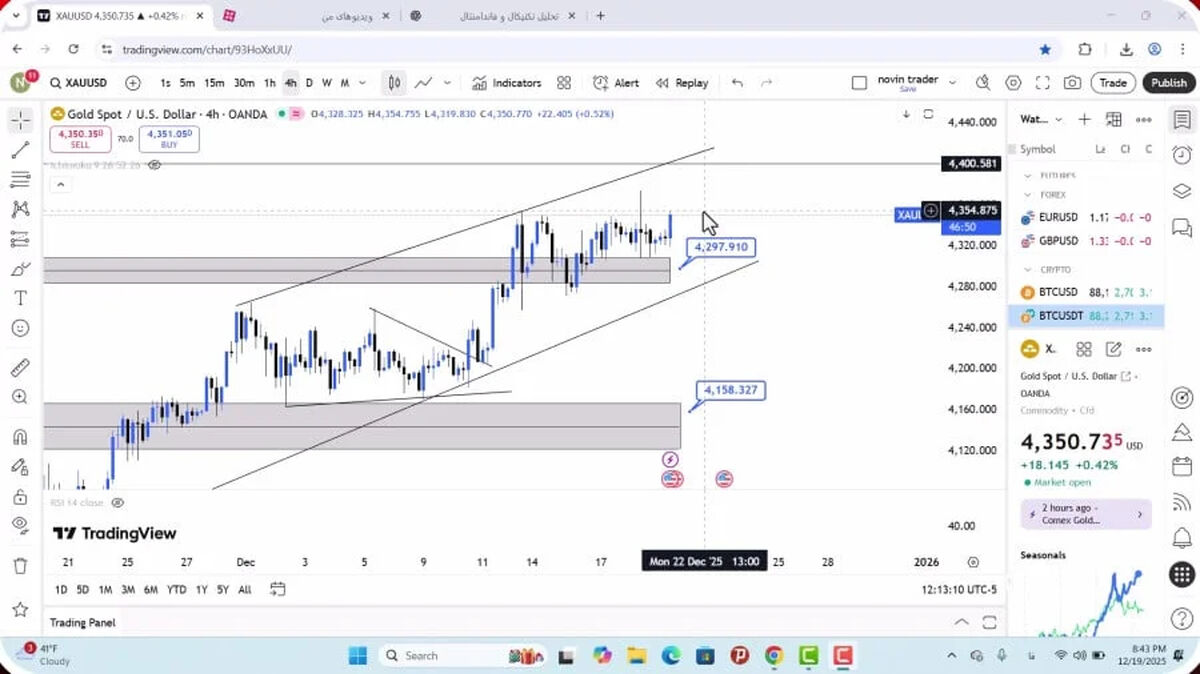Open chart settings hexagon icon
The height and width of the screenshot is (674, 1200).
pos(1013,83)
